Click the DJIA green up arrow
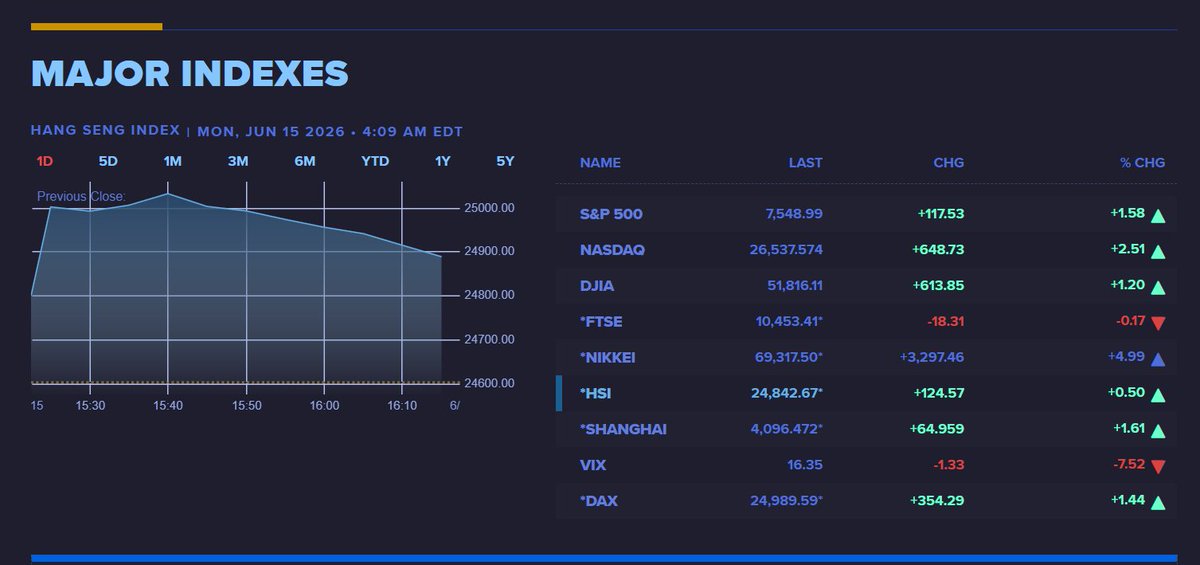Viewport: 1200px width, 565px height. 1158,287
